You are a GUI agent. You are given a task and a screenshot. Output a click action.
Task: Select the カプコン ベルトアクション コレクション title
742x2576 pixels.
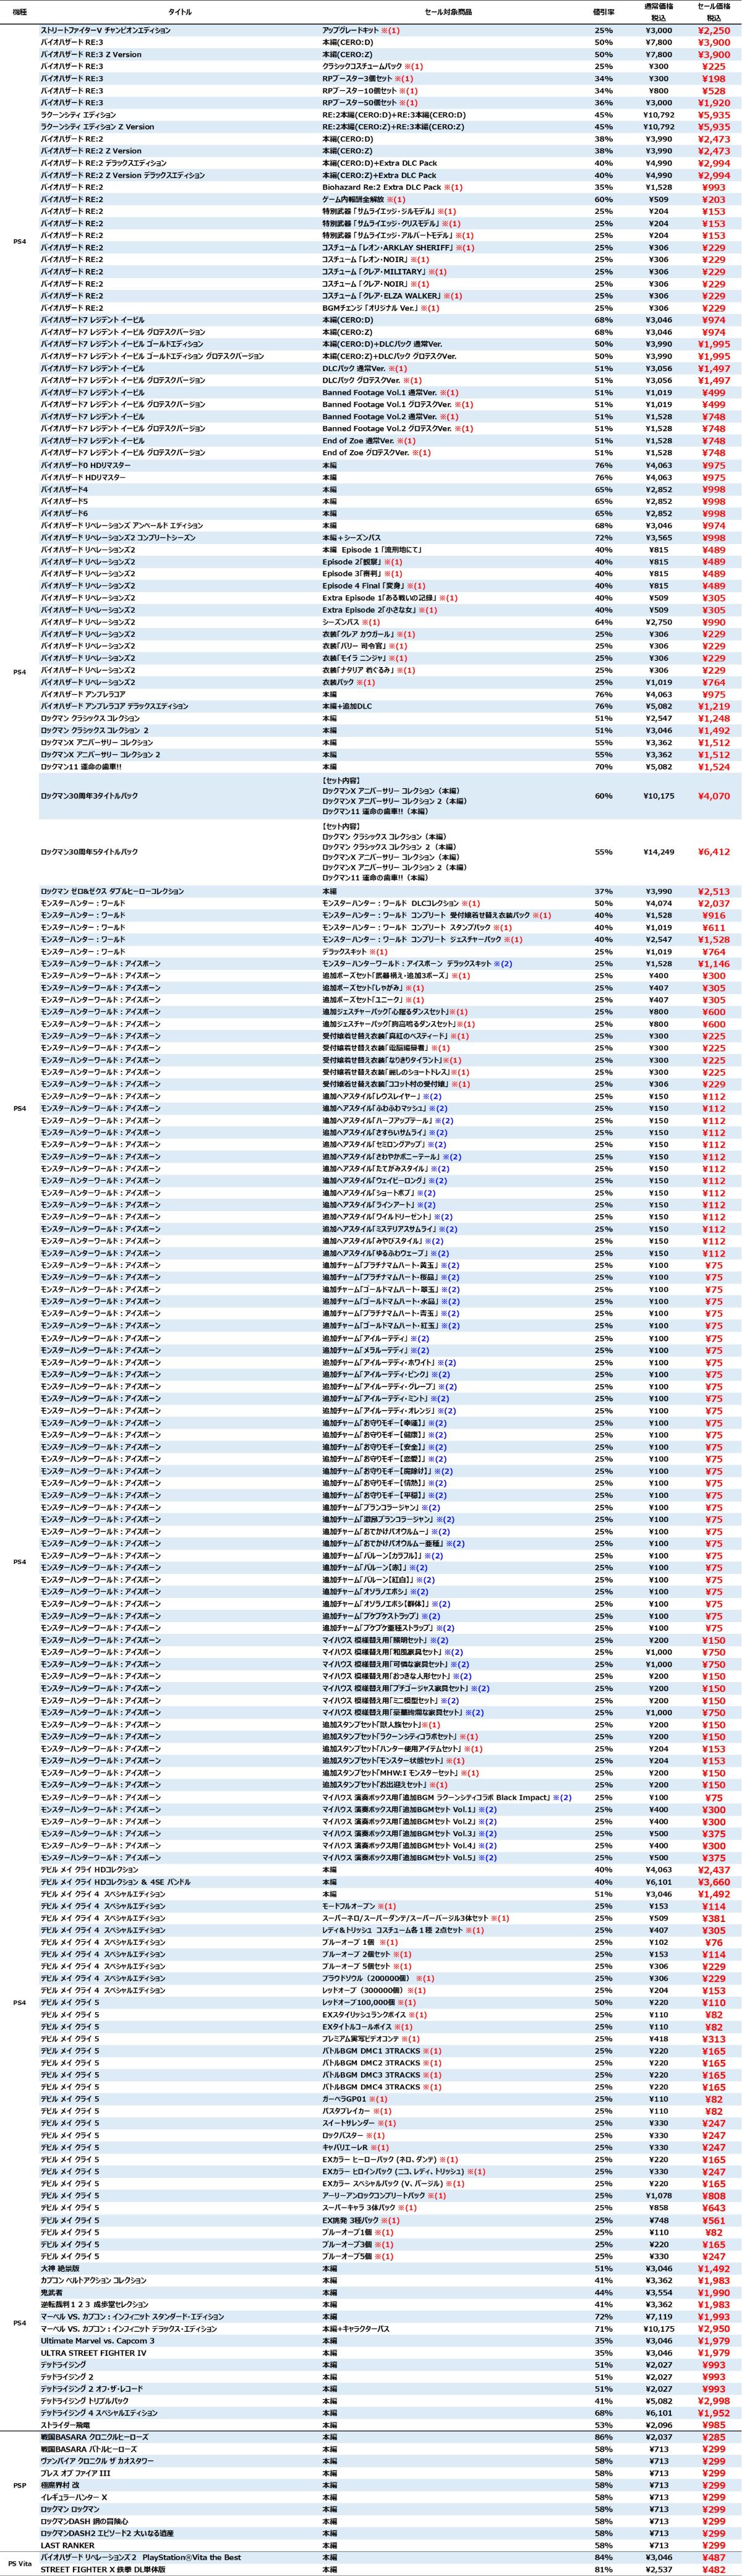(93, 2280)
